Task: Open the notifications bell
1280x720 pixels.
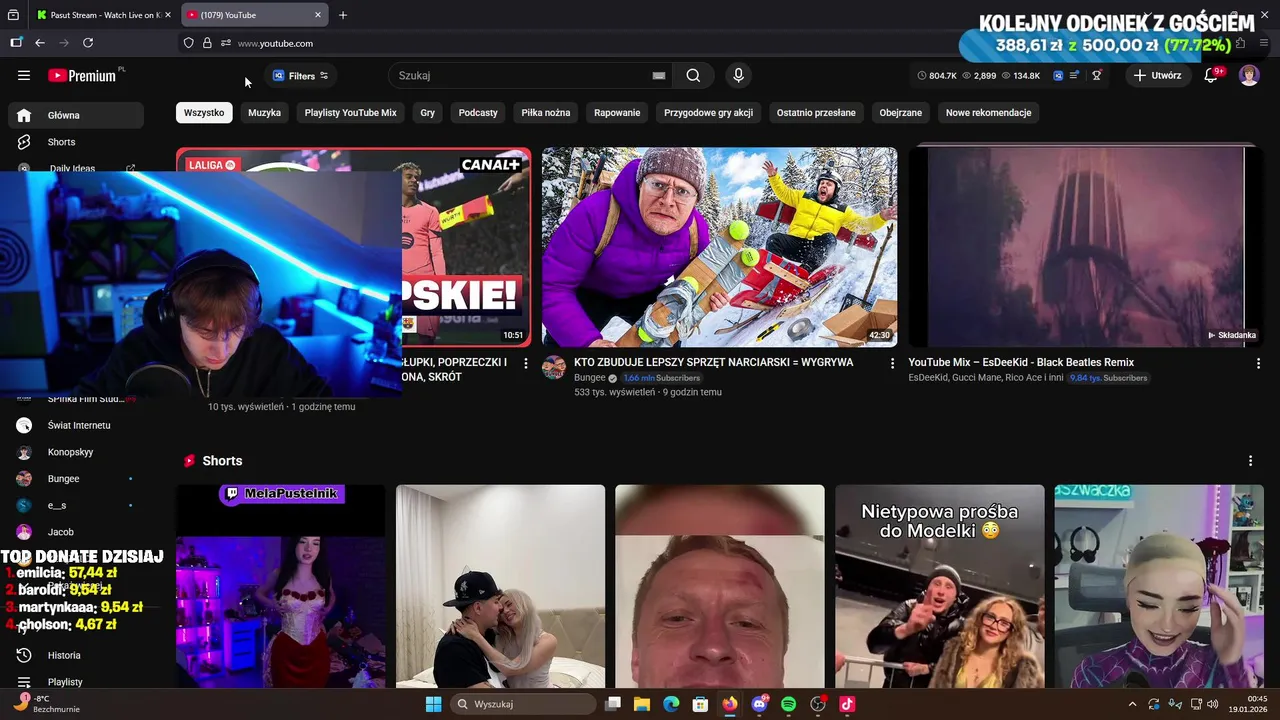Action: (x=1211, y=76)
